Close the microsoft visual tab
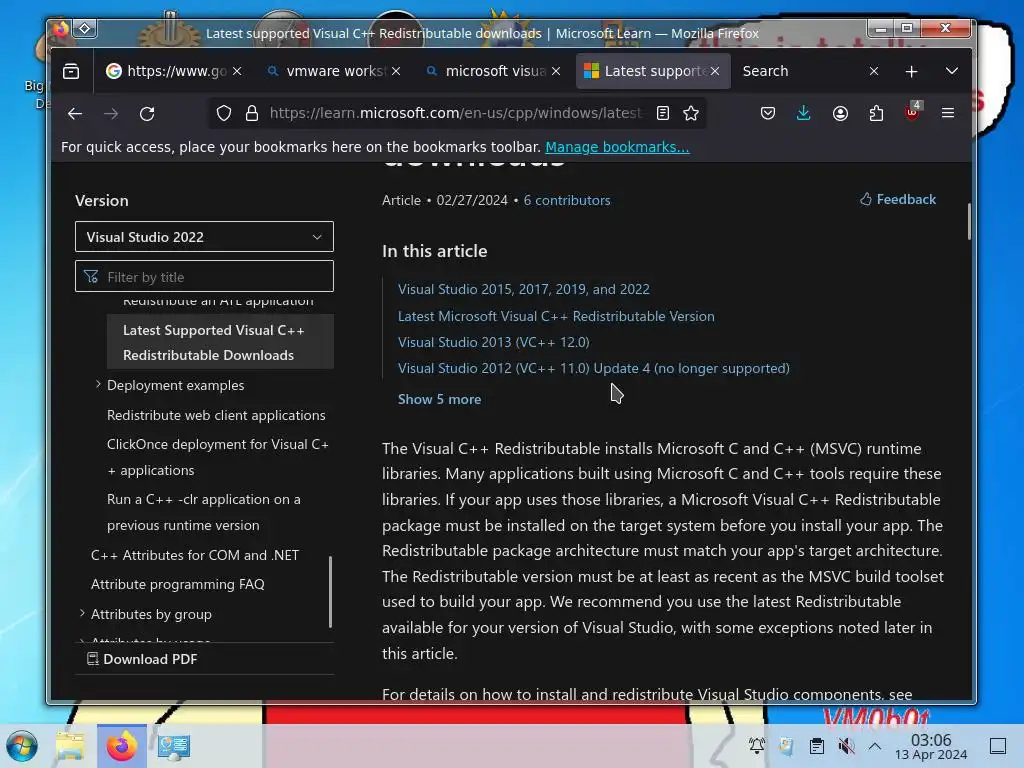The width and height of the screenshot is (1024, 768). (x=556, y=71)
